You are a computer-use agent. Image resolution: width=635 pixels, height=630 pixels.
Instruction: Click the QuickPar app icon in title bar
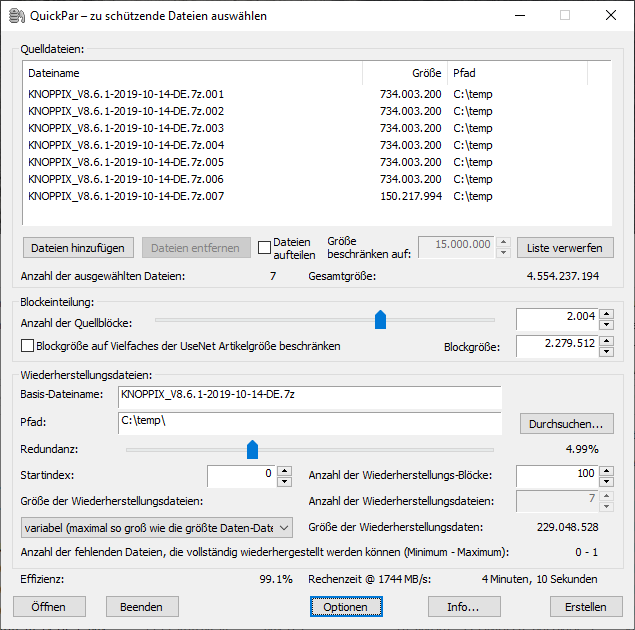(x=17, y=16)
